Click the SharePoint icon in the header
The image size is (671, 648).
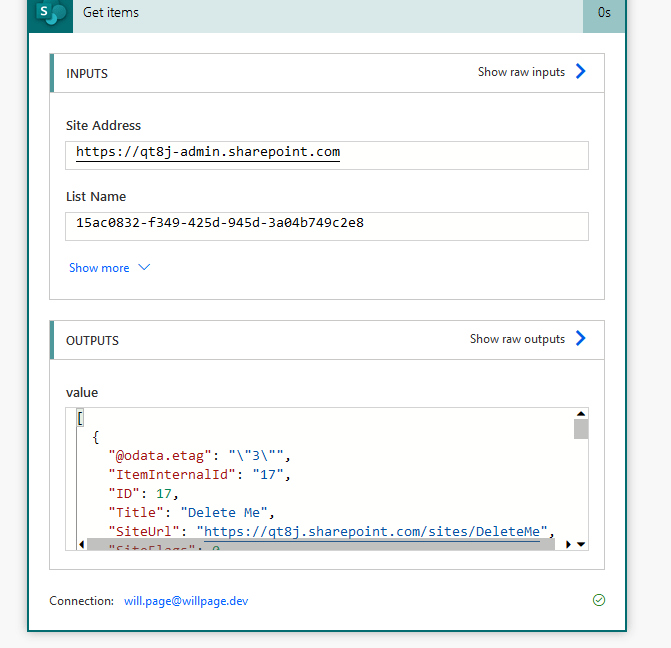click(50, 14)
